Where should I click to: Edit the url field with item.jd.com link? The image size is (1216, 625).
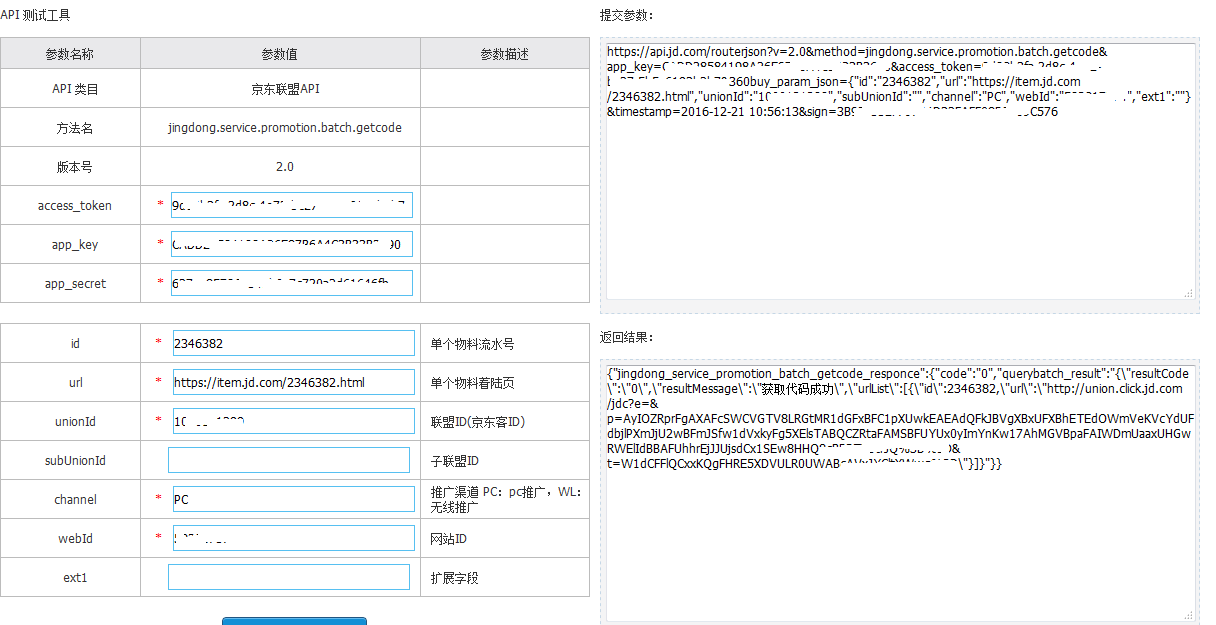pos(293,382)
